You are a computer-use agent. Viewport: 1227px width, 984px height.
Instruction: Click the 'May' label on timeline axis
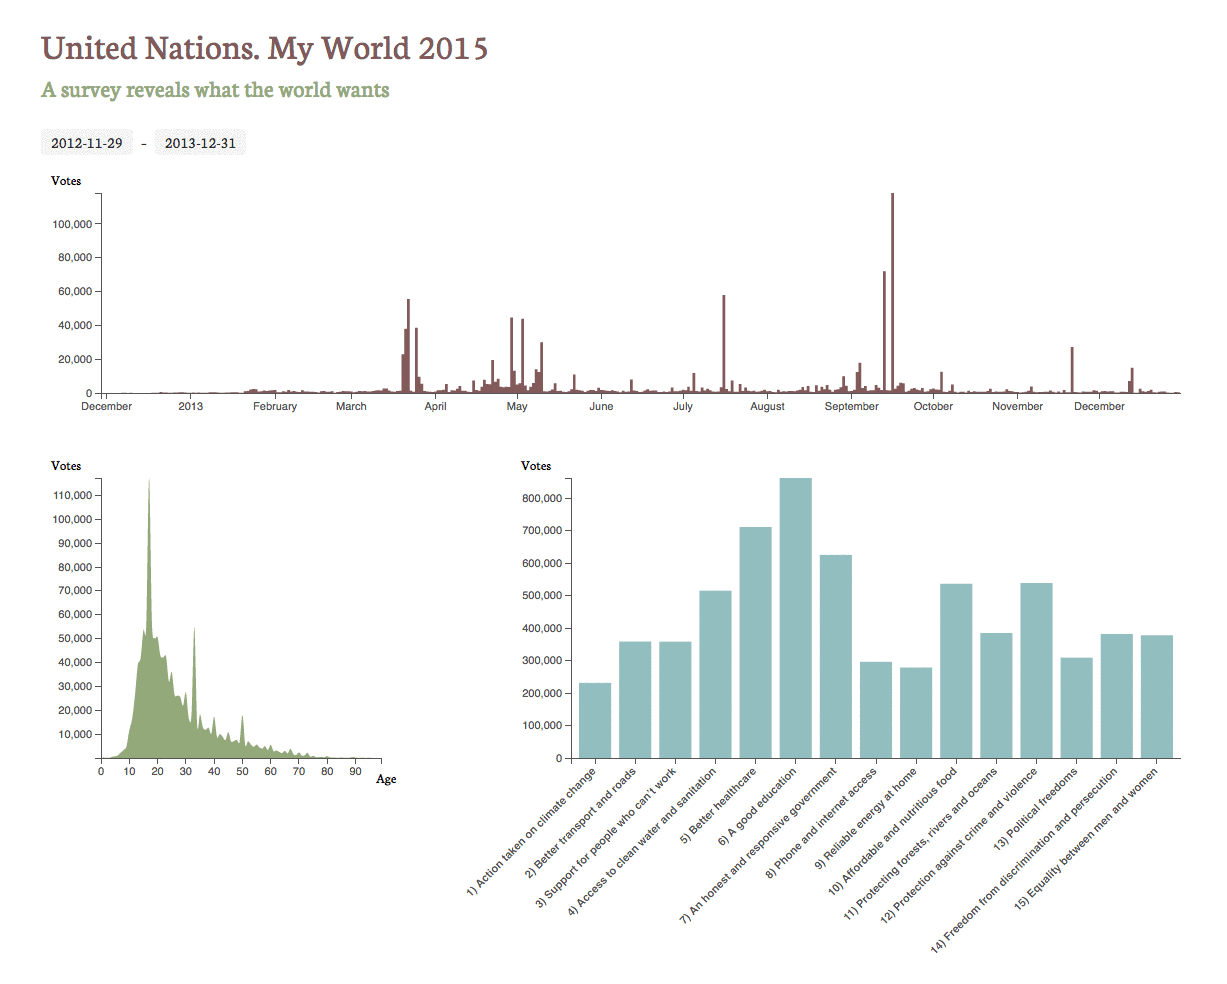tap(517, 406)
